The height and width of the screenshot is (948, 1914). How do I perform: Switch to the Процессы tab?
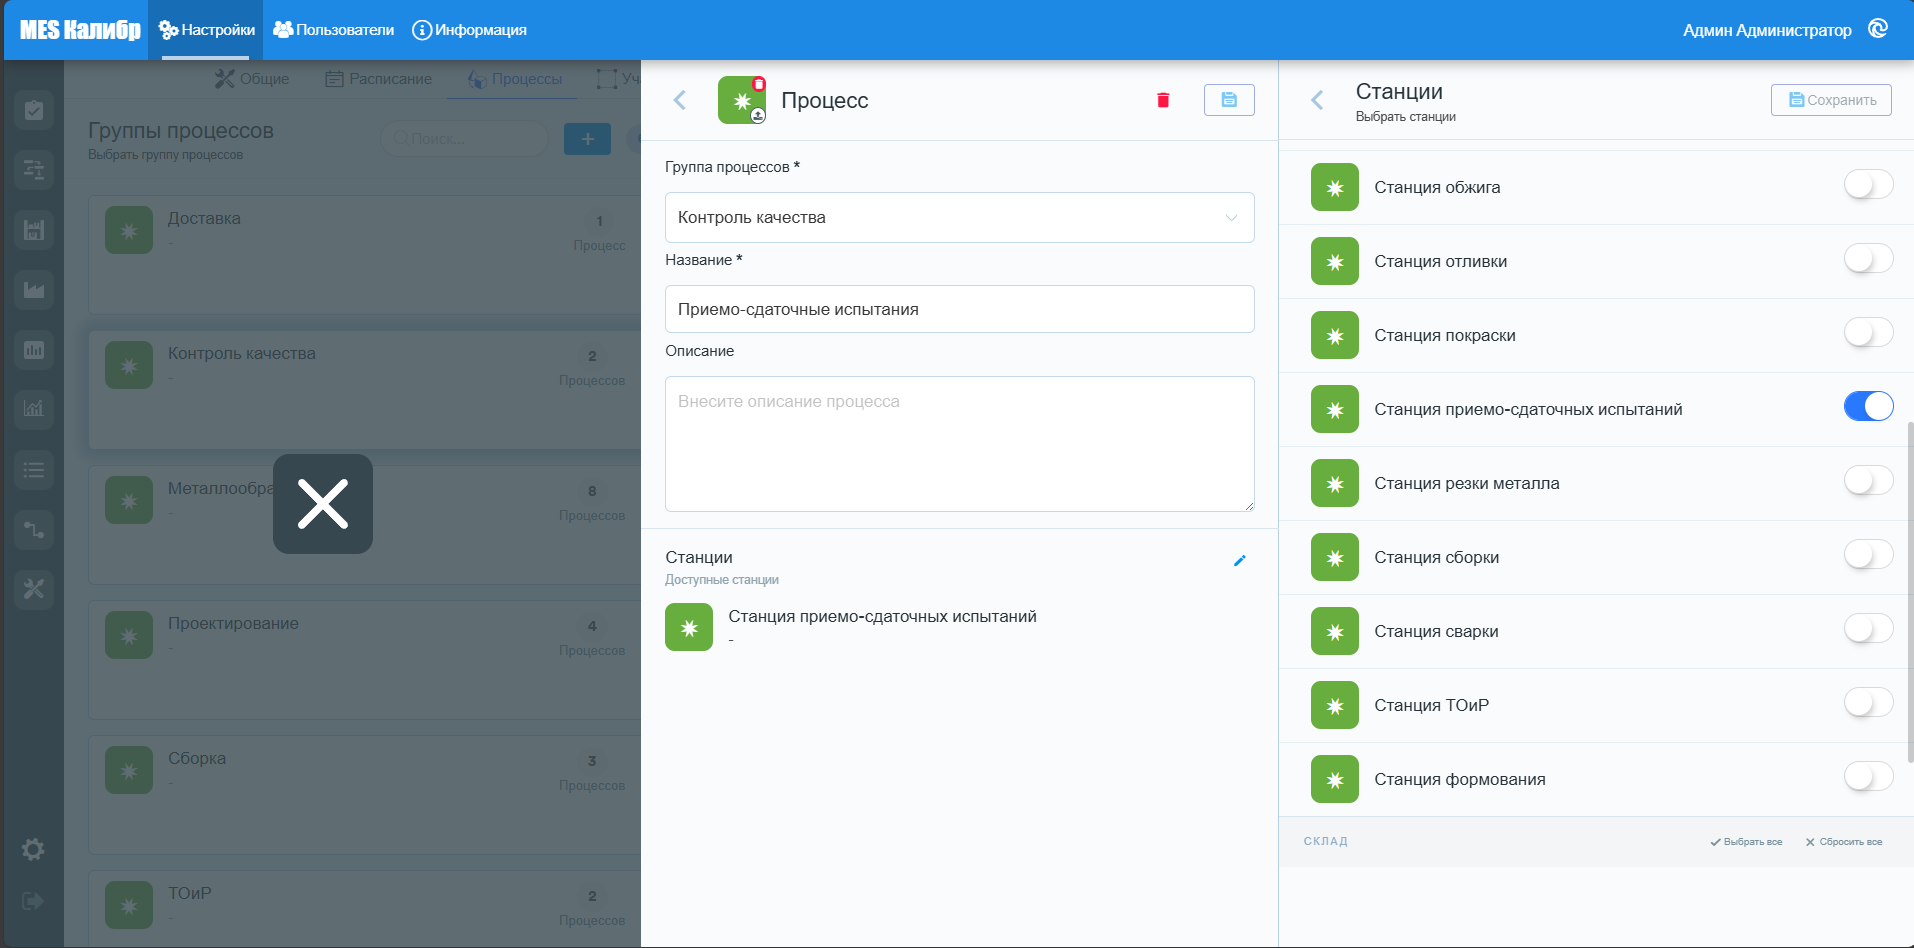tap(515, 79)
